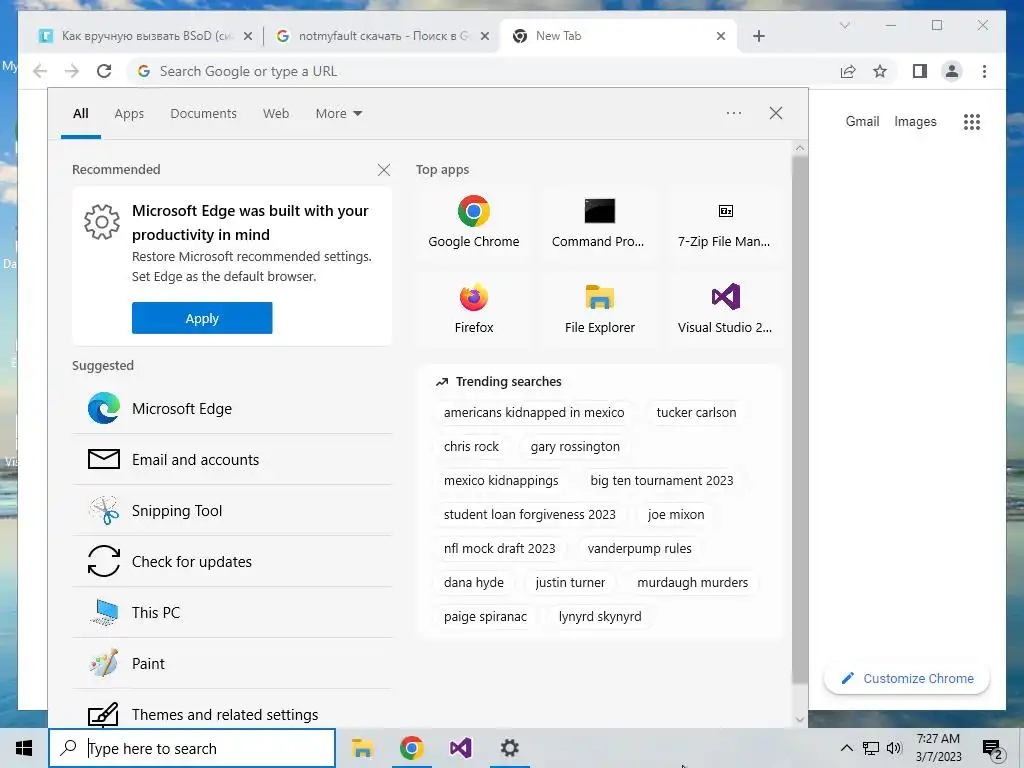Click the search panel scrollbar
This screenshot has width=1024, height=768.
pyautogui.click(x=799, y=419)
